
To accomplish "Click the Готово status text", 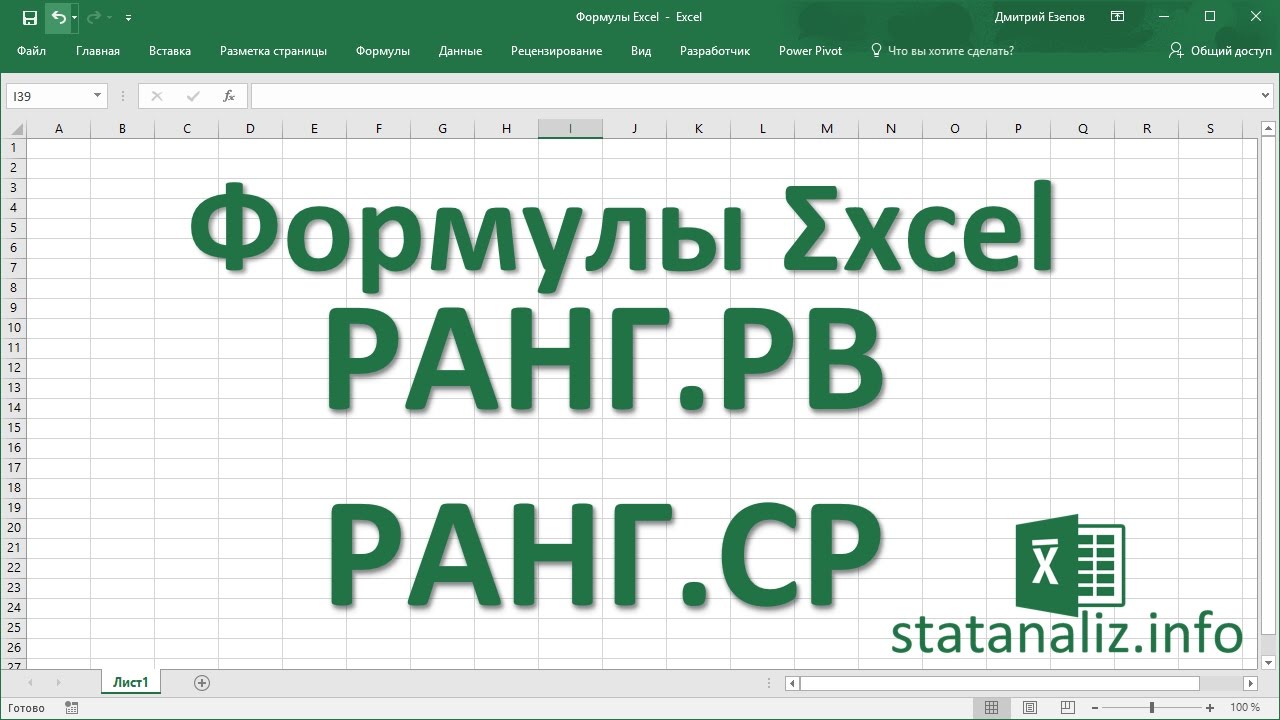I will [x=27, y=708].
